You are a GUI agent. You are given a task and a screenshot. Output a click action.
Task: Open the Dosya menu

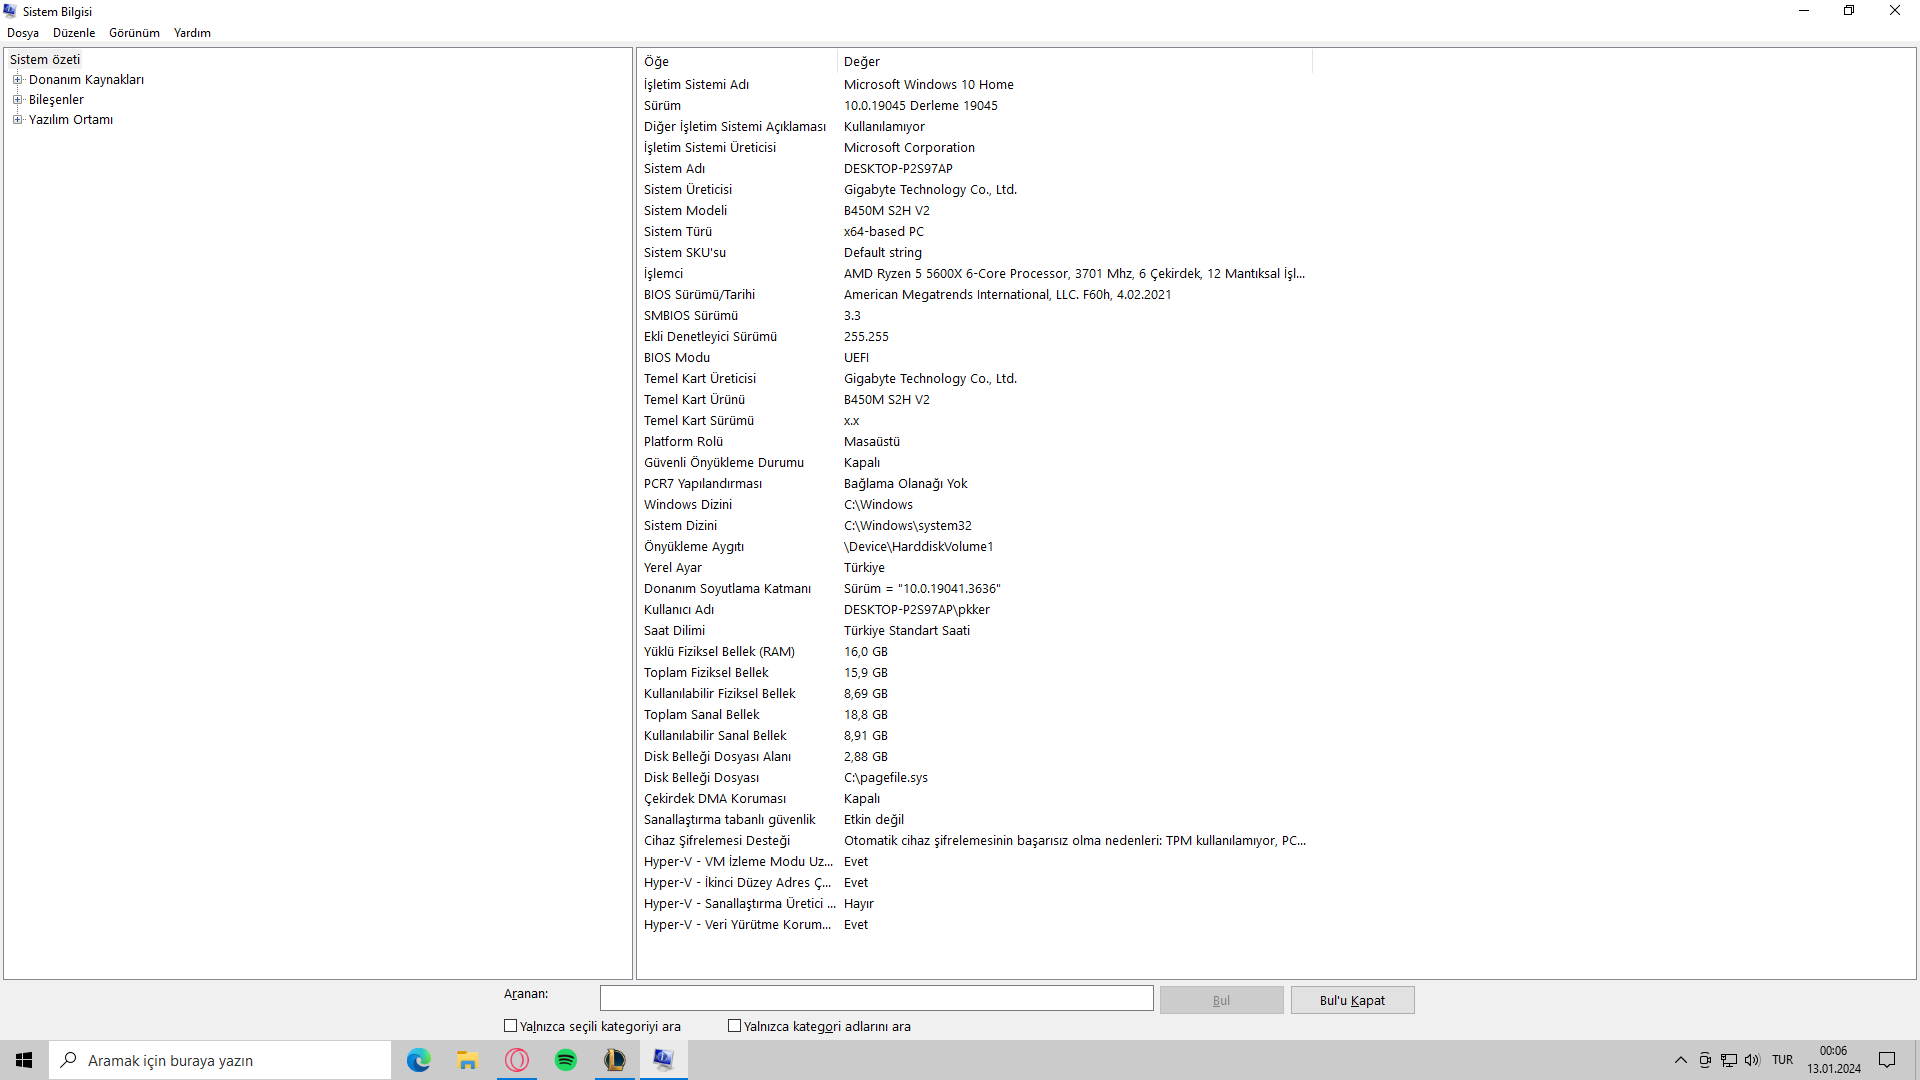23,33
